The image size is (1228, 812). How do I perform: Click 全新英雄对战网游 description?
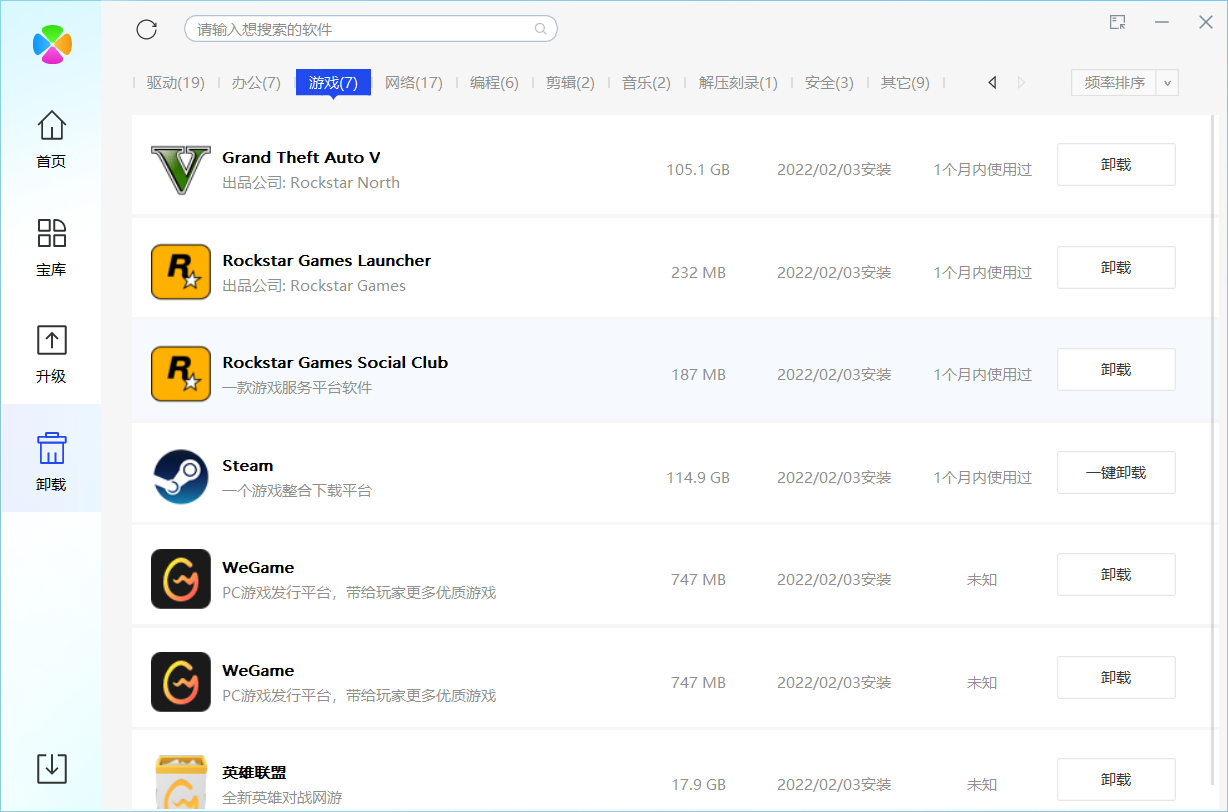click(x=282, y=798)
